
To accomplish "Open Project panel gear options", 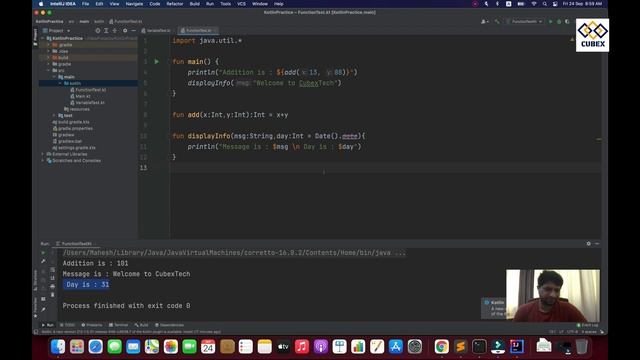I will point(125,31).
